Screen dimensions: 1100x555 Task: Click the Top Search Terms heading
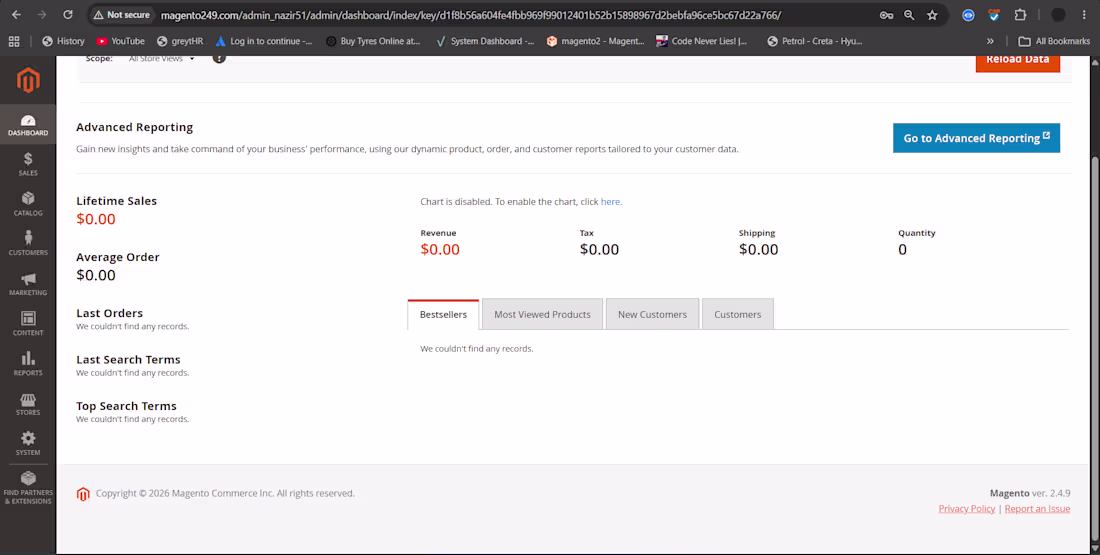[126, 406]
